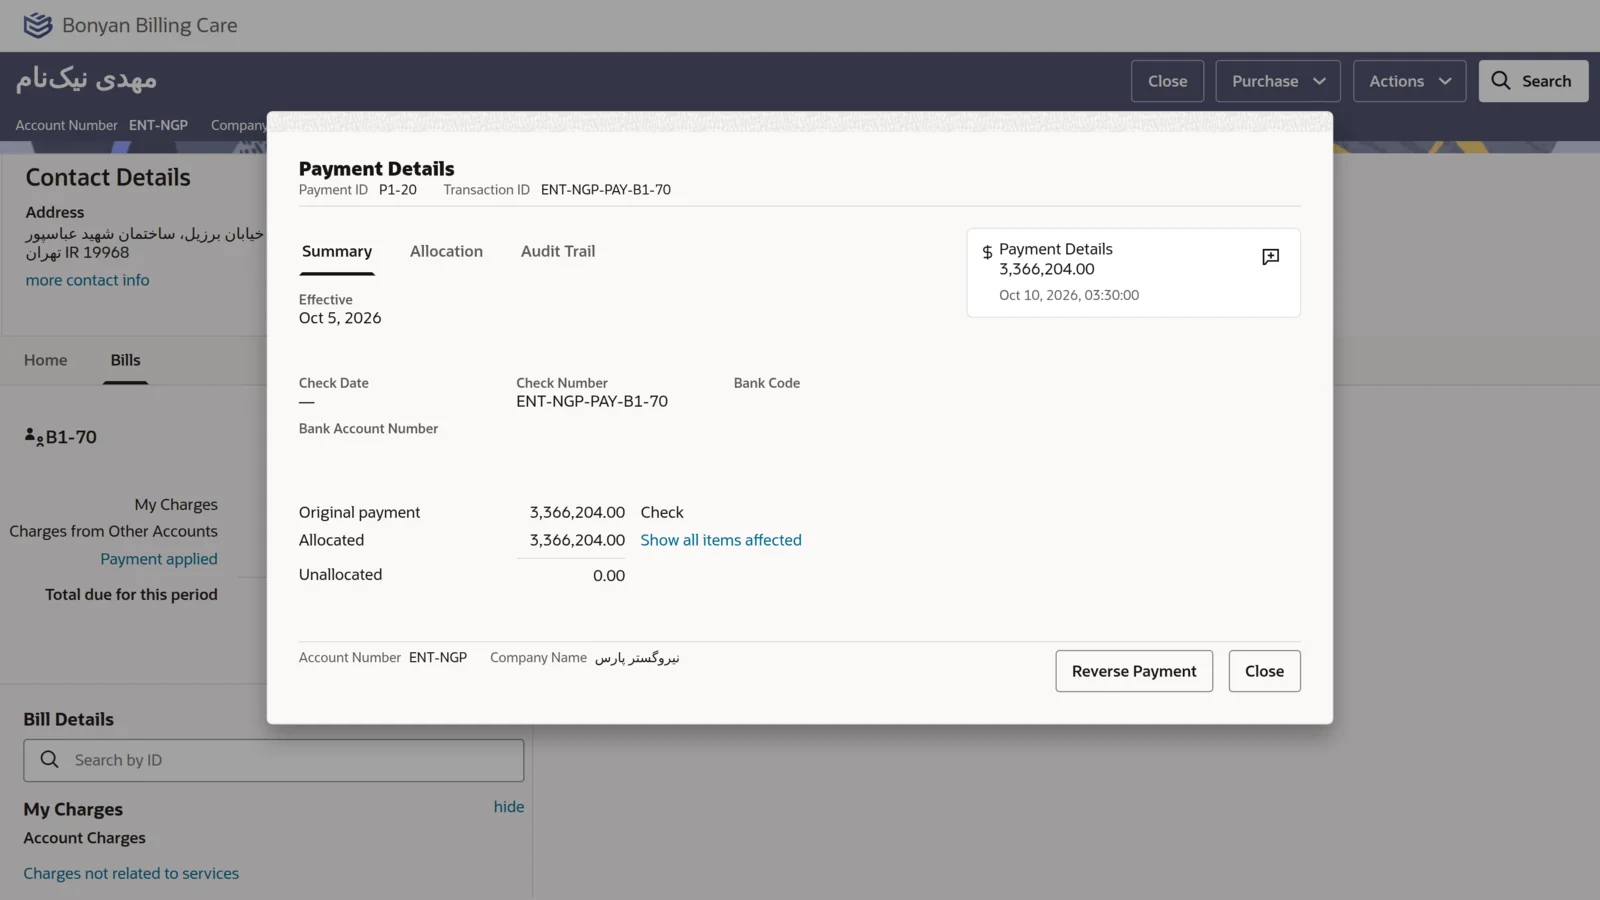Click the Effective date Oct 5, 2026
1600x900 pixels.
click(340, 318)
